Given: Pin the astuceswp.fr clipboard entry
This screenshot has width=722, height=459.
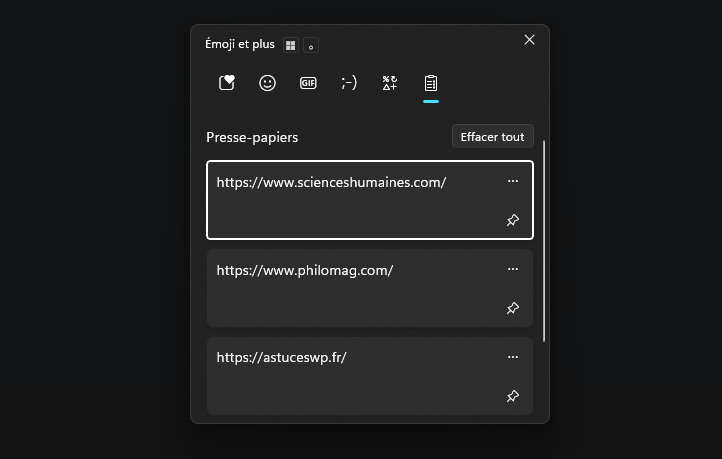Looking at the screenshot, I should click(512, 396).
